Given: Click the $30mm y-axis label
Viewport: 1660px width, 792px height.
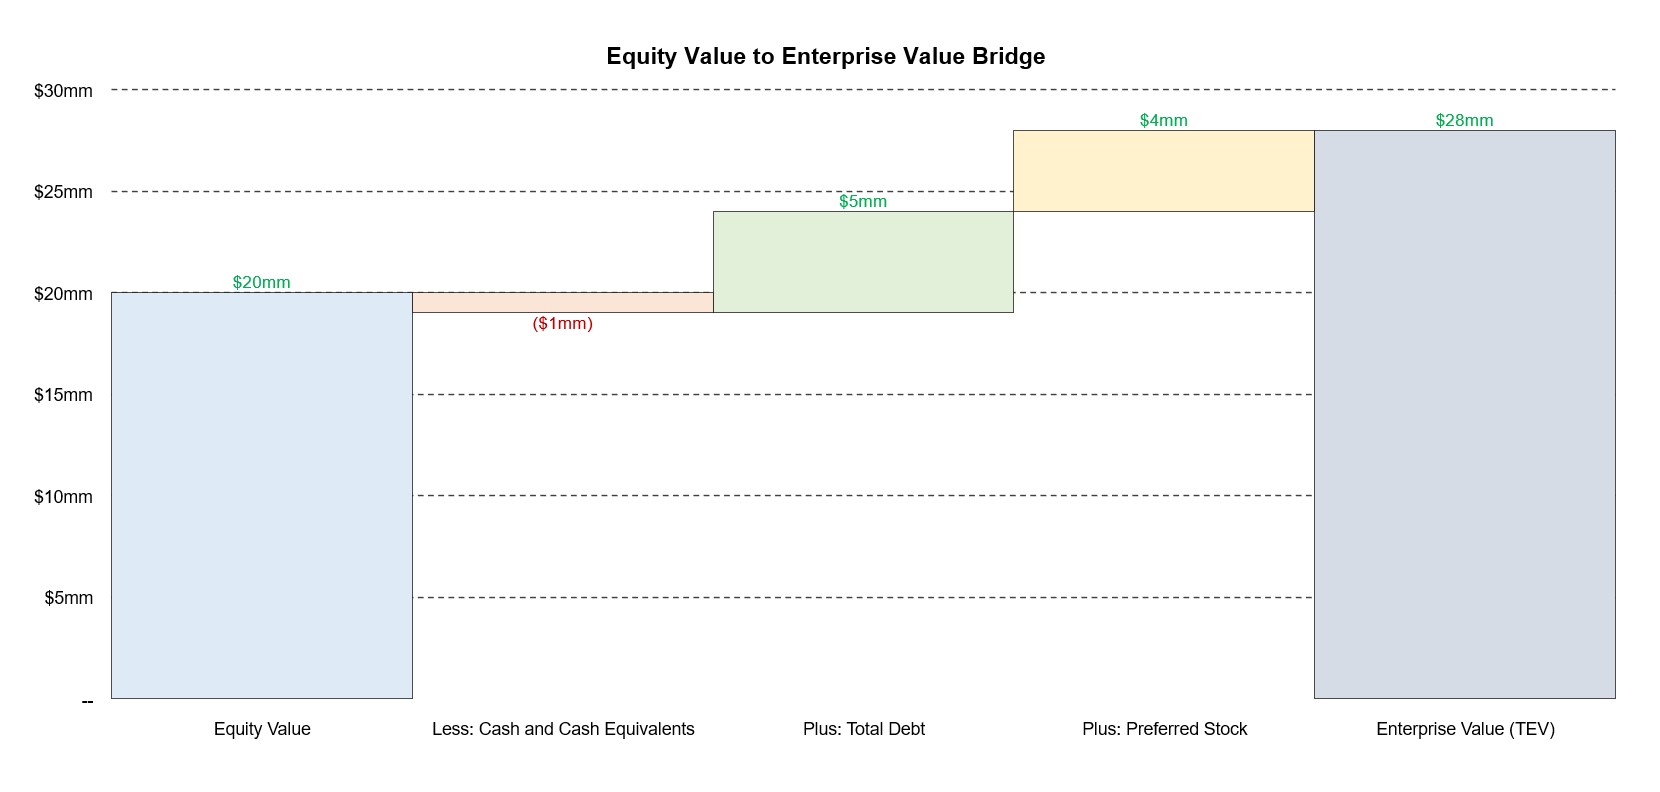Looking at the screenshot, I should 63,91.
